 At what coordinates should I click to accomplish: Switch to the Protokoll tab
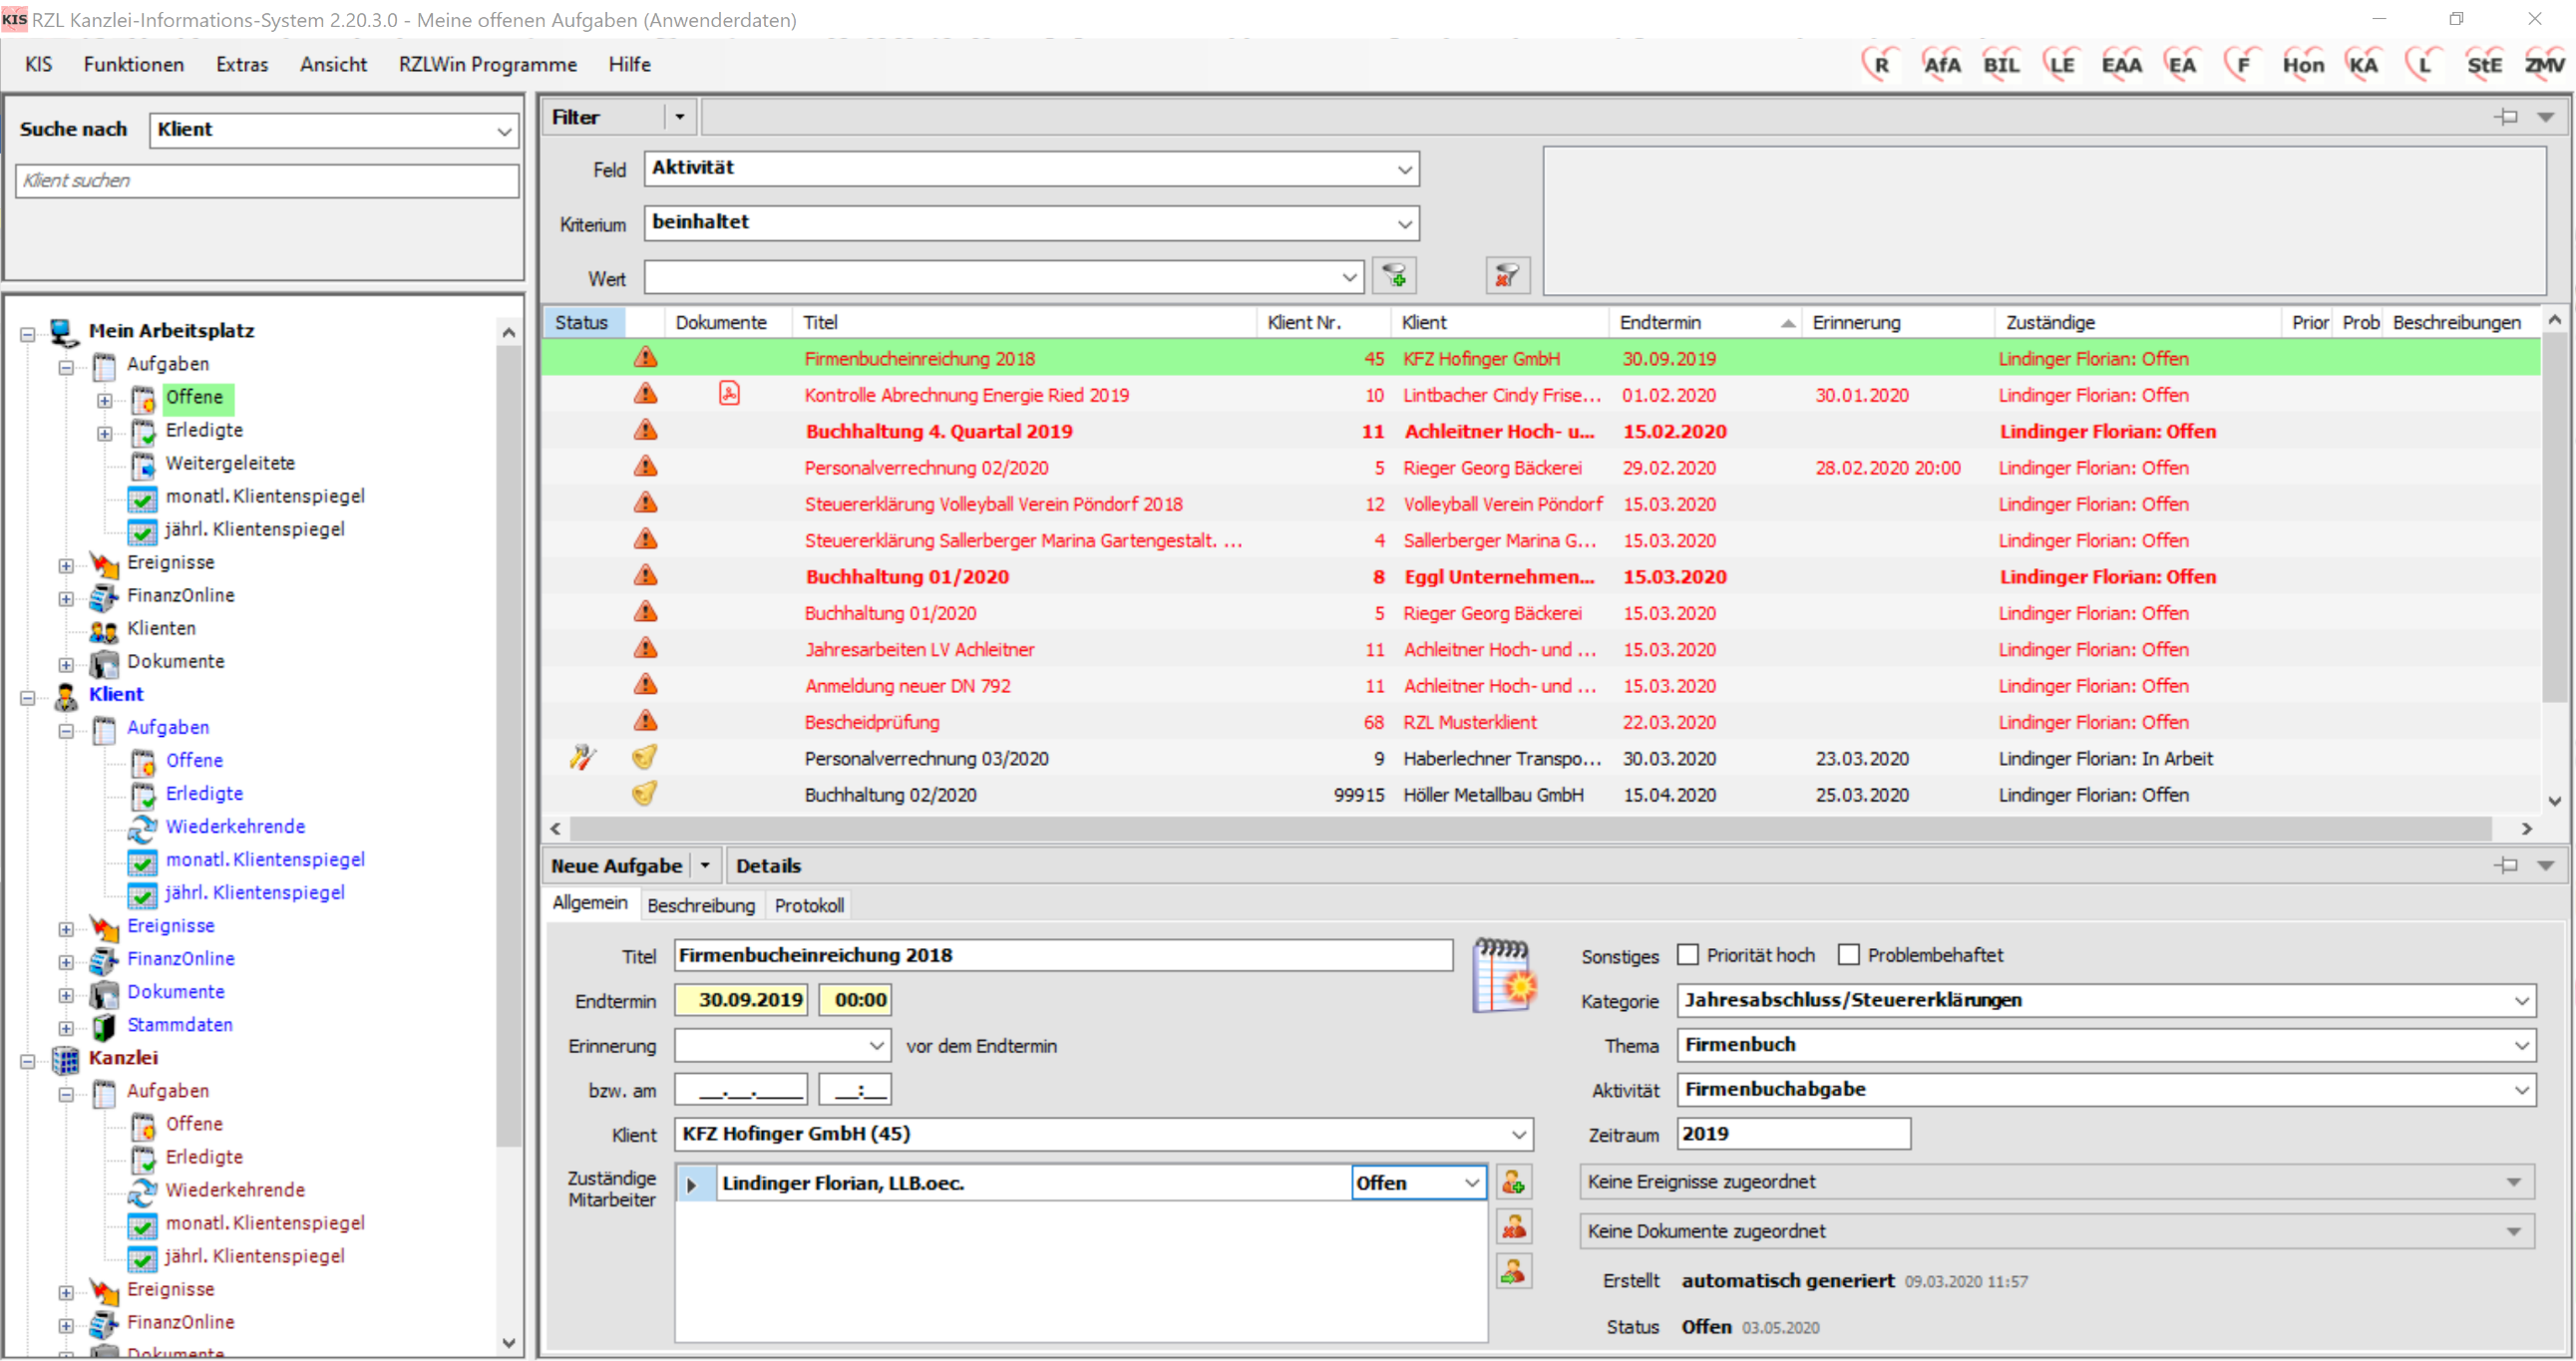pyautogui.click(x=808, y=905)
